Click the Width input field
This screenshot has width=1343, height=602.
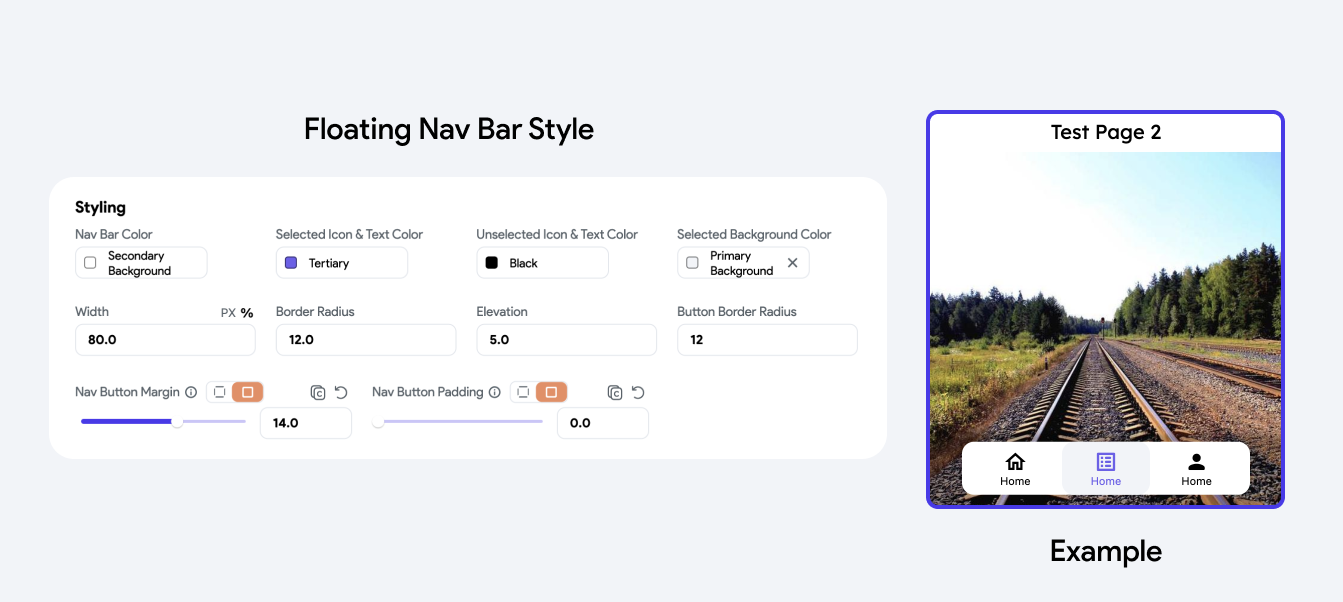[x=165, y=340]
